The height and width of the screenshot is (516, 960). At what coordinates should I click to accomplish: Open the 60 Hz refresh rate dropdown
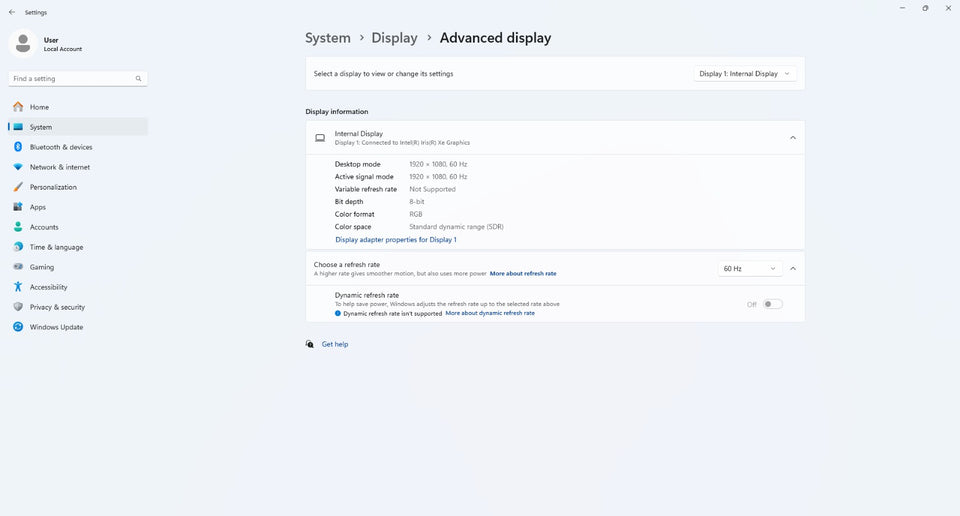point(749,269)
